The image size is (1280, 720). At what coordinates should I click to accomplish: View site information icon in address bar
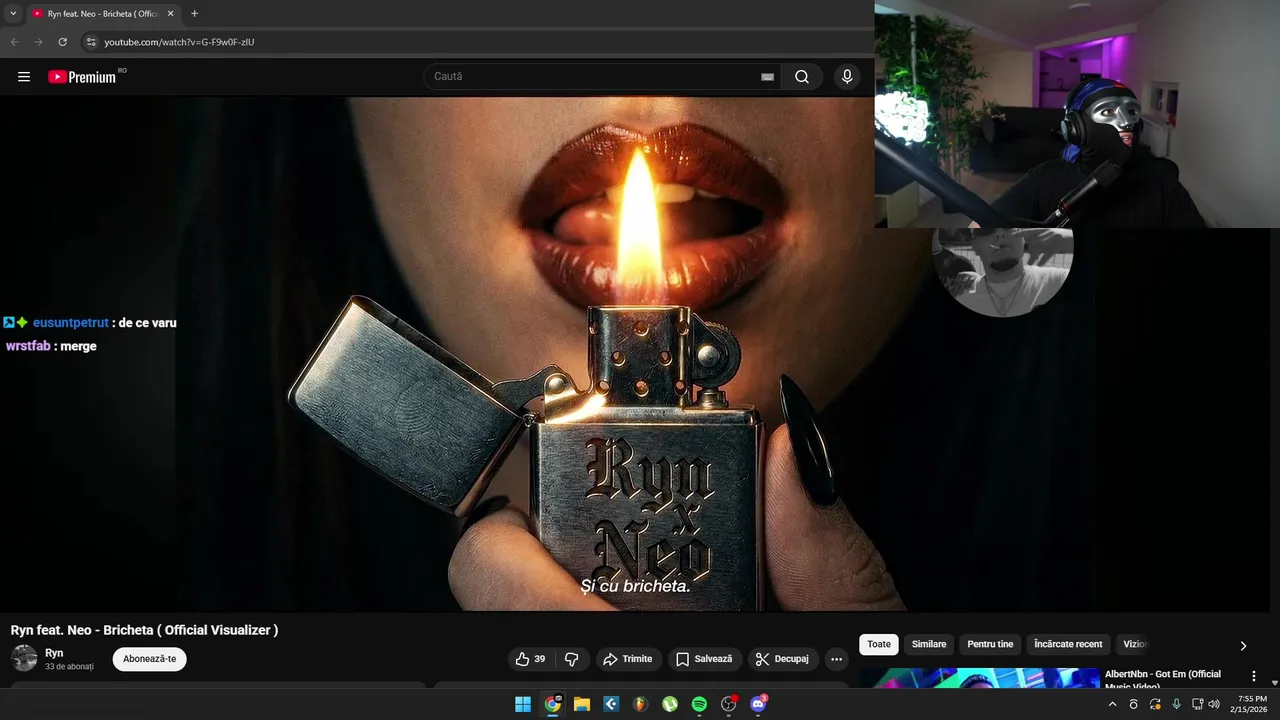[90, 42]
